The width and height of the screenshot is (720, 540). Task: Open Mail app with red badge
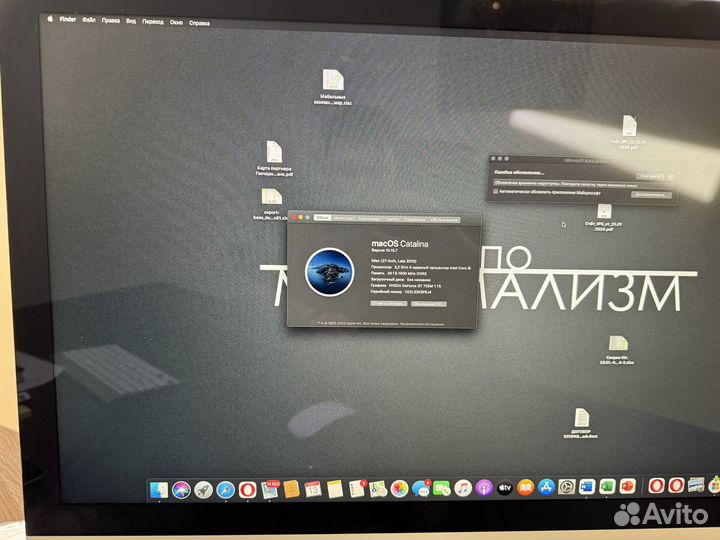pos(270,490)
